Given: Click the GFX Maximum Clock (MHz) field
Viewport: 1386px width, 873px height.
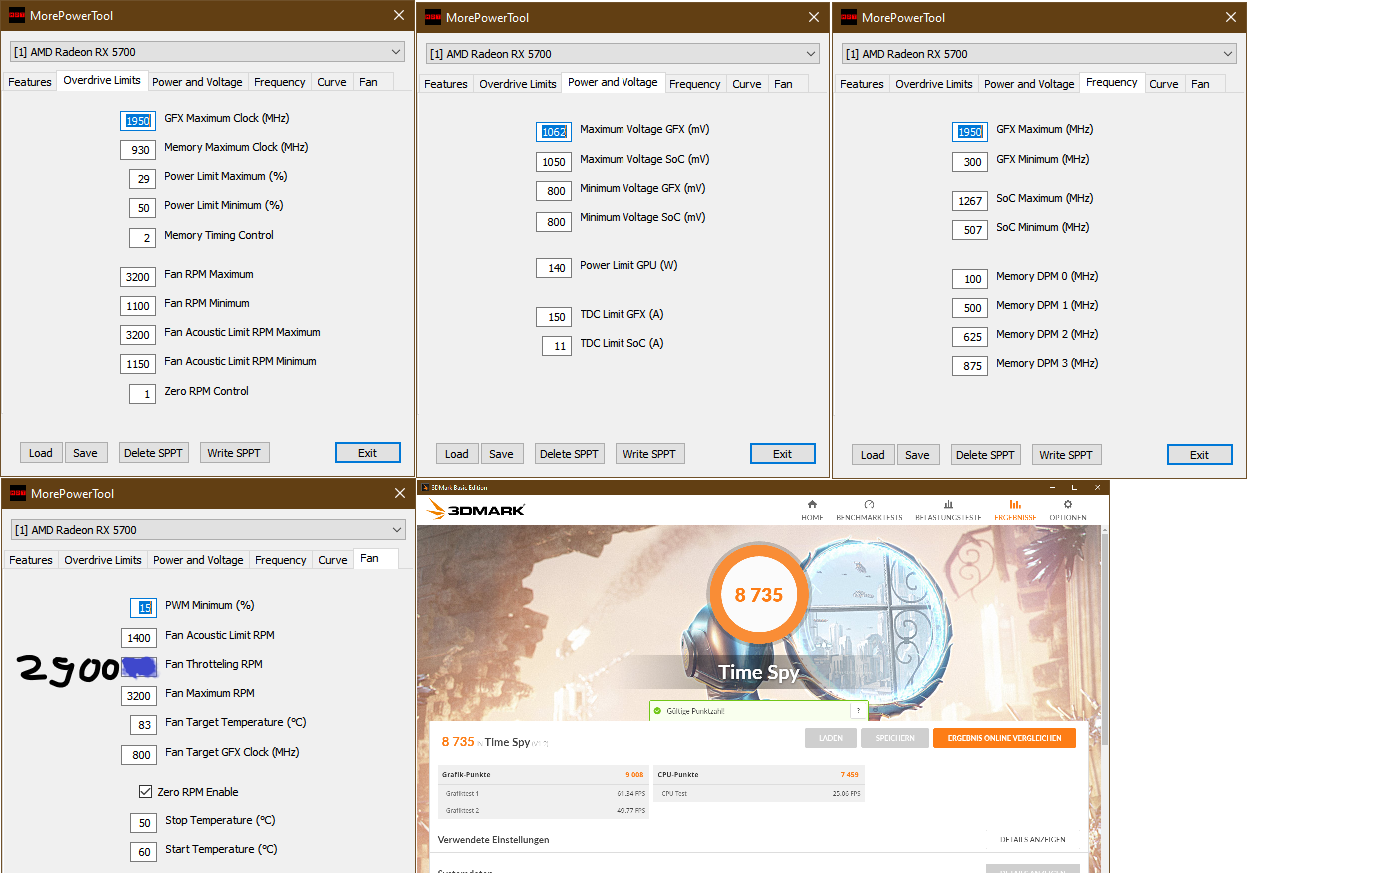Looking at the screenshot, I should pyautogui.click(x=138, y=121).
